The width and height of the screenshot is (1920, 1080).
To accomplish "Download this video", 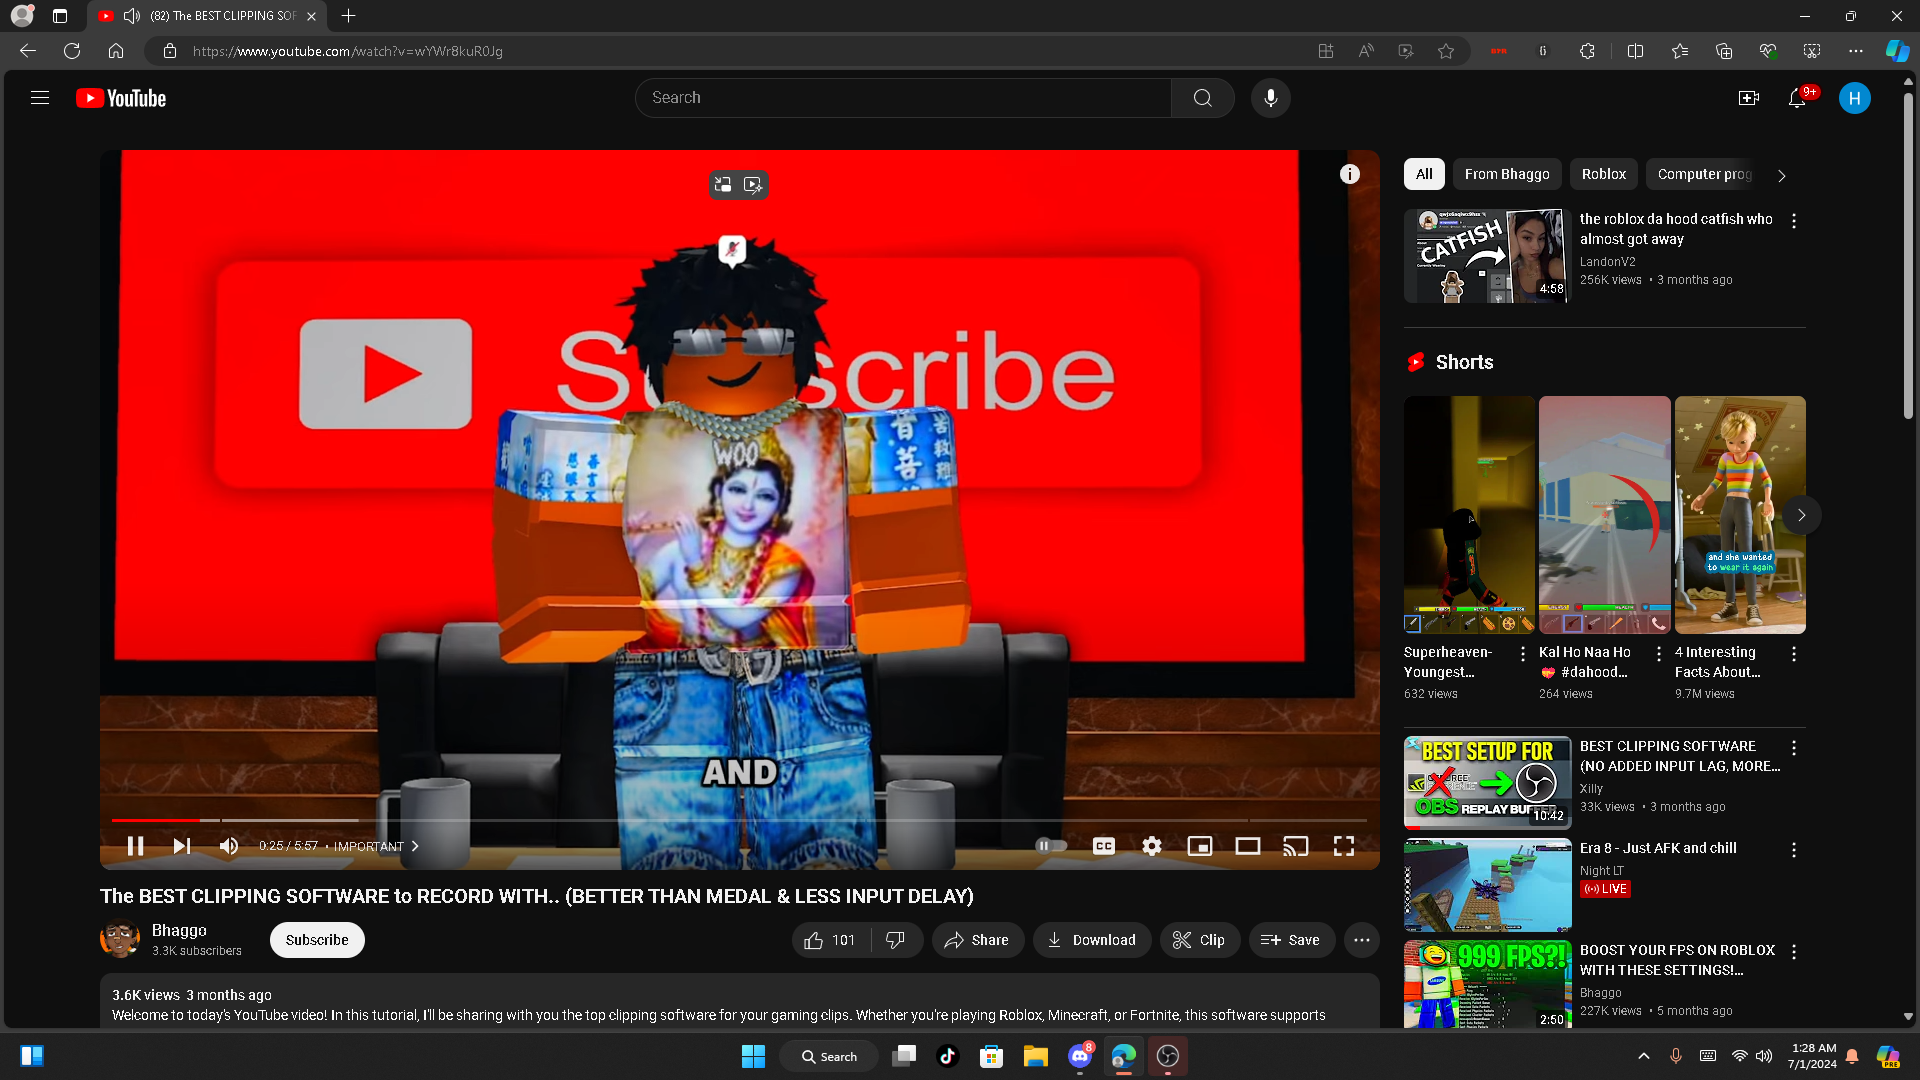I will click(1092, 940).
